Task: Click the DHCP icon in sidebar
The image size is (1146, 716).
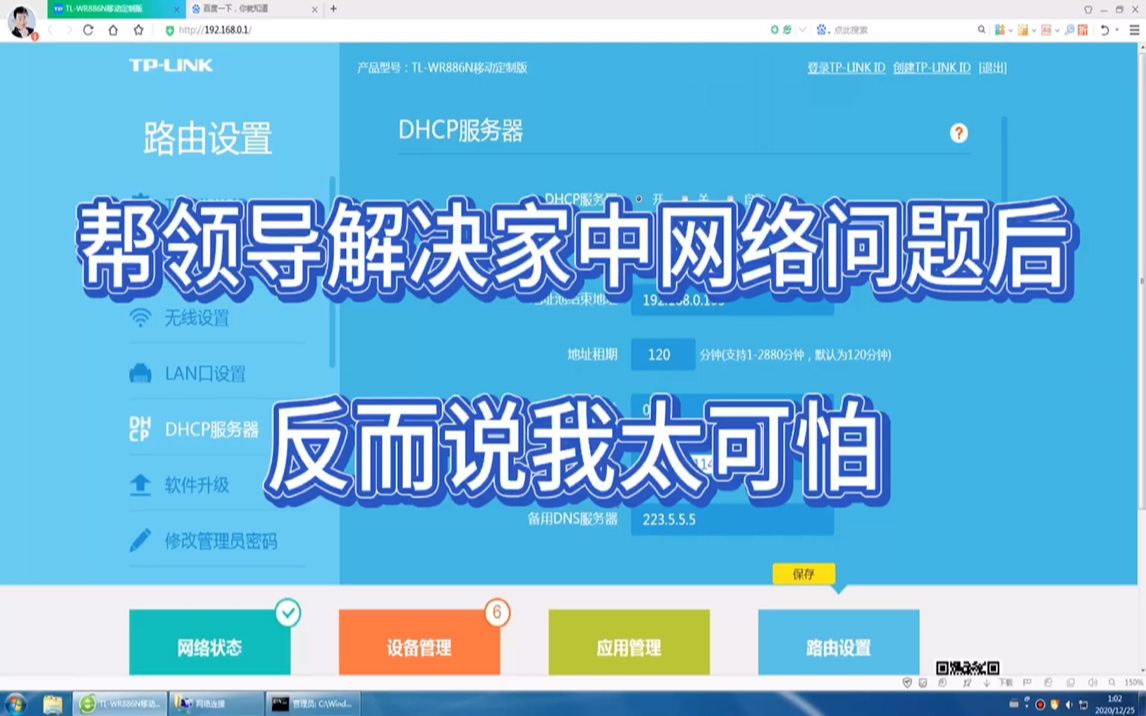Action: click(140, 429)
